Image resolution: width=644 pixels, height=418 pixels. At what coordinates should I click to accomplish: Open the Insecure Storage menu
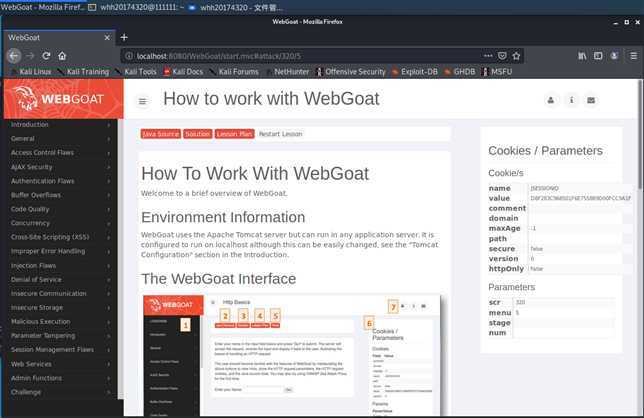(x=60, y=308)
